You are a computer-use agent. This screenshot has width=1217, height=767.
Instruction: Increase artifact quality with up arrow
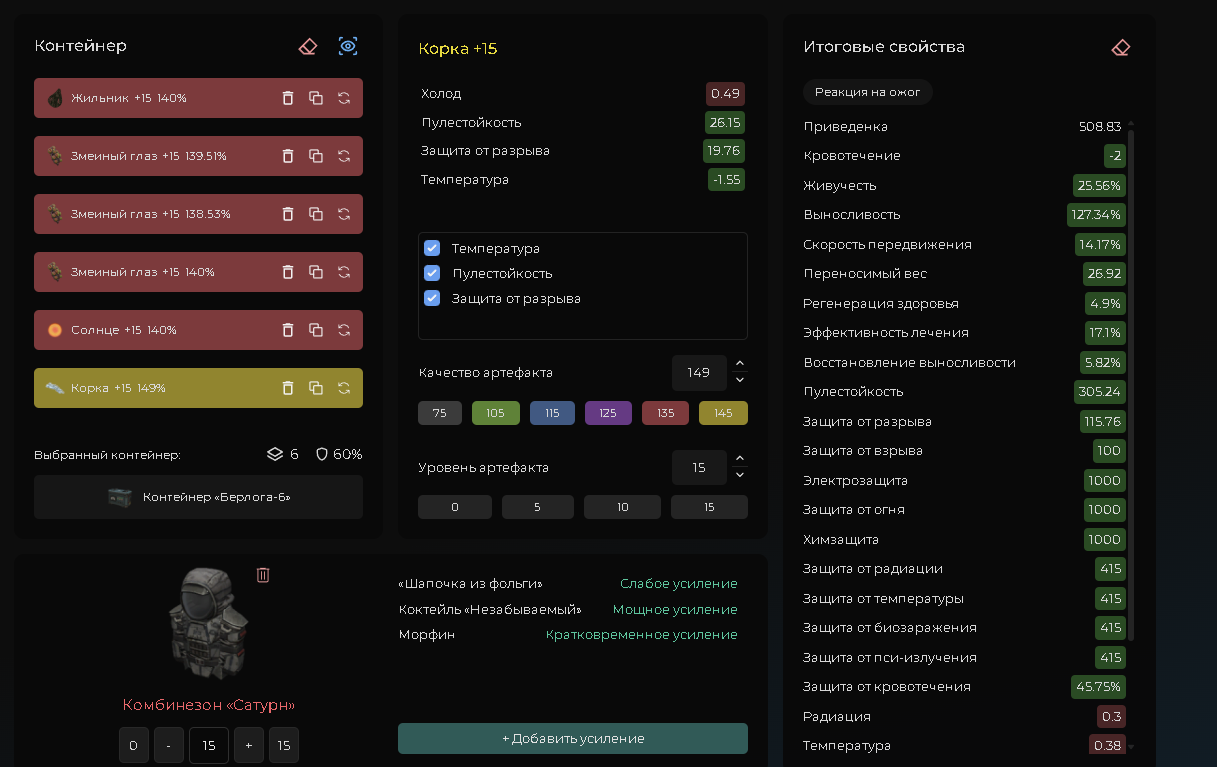pos(740,364)
